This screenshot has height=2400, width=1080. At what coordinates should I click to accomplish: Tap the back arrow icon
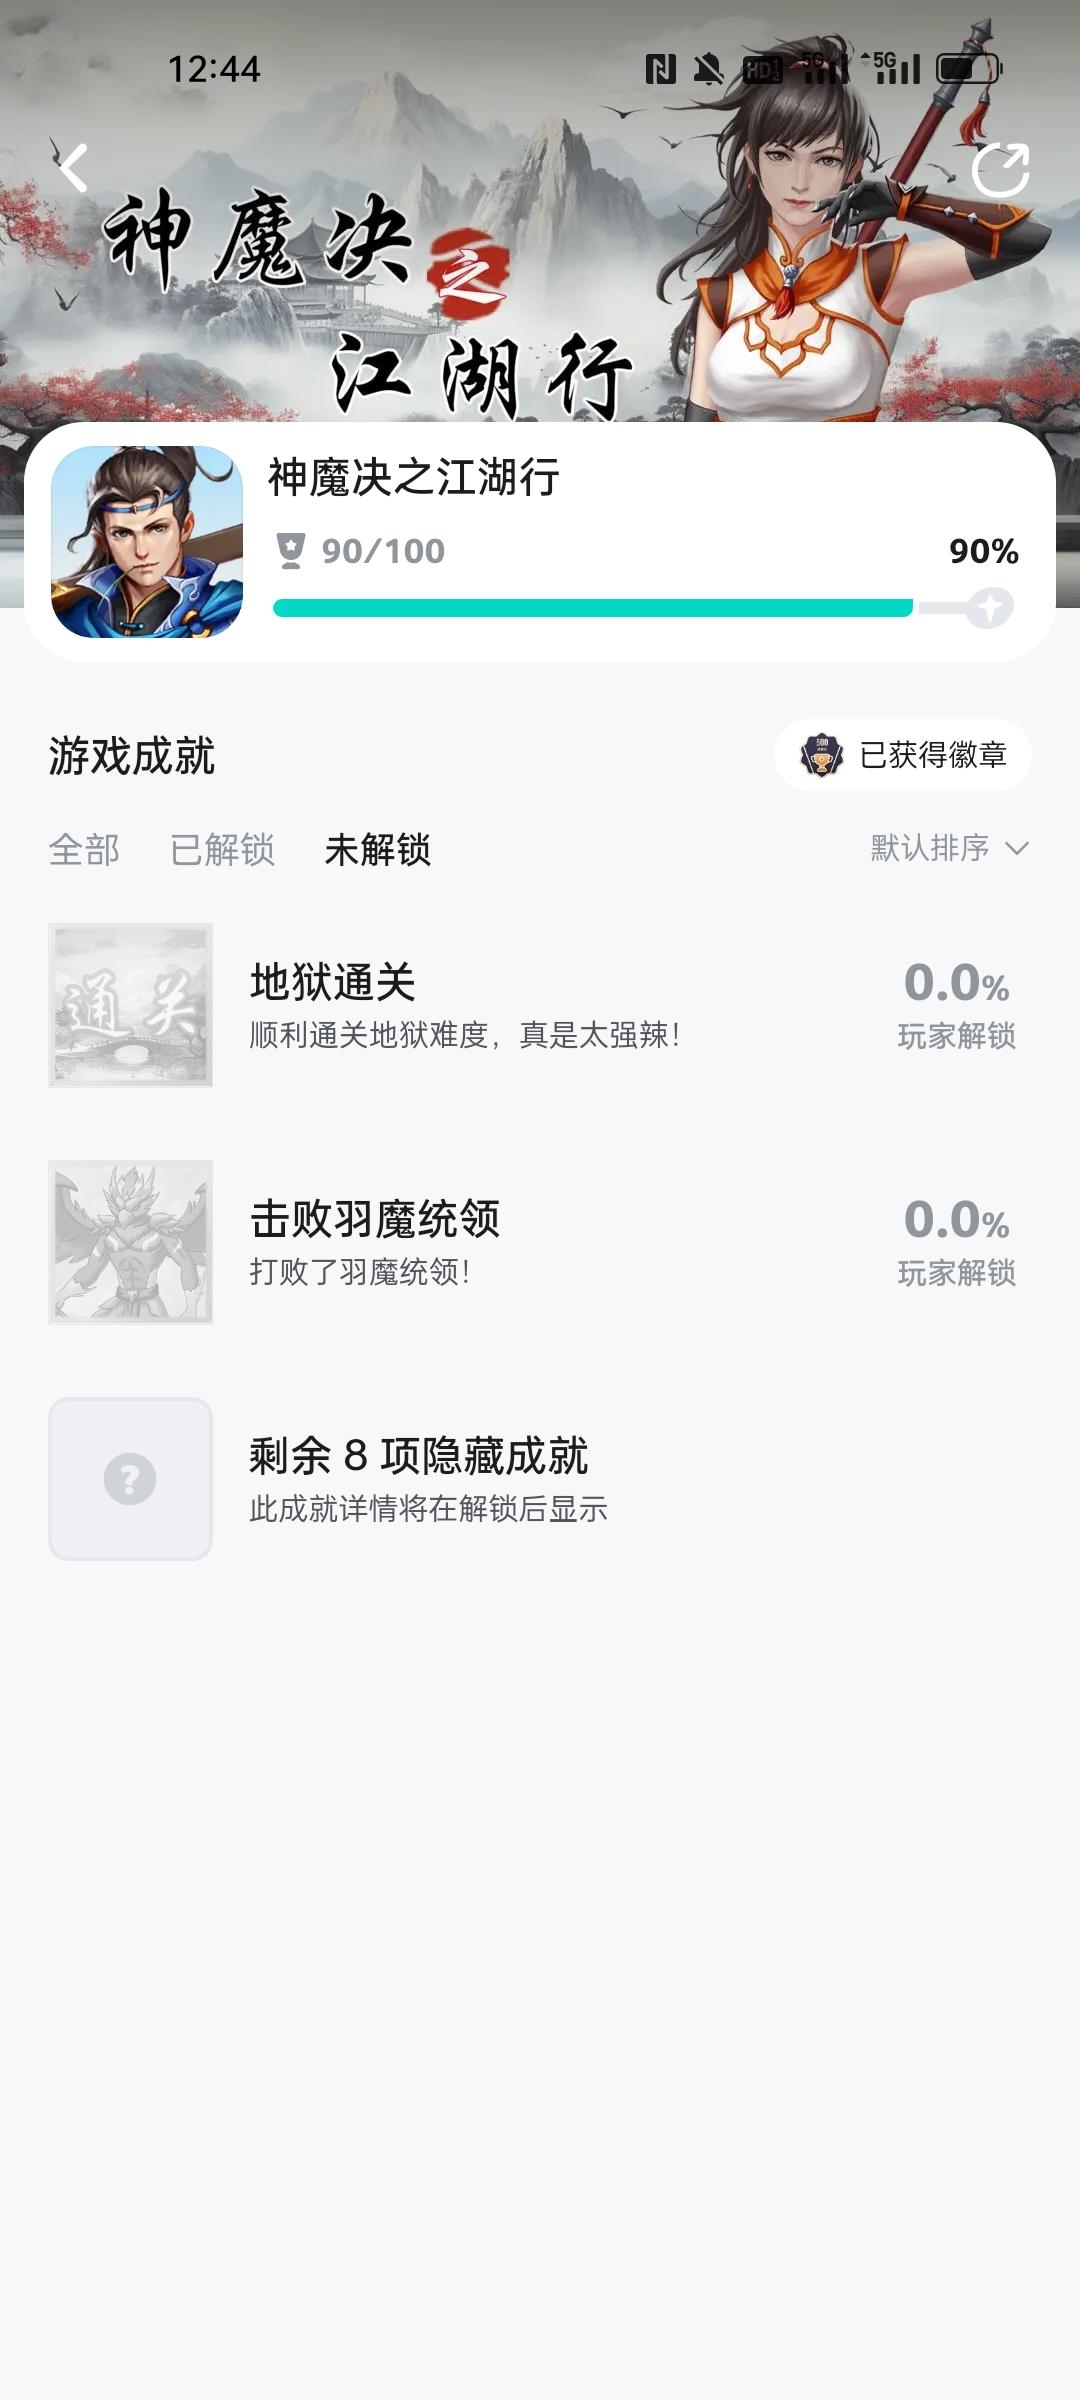click(74, 168)
